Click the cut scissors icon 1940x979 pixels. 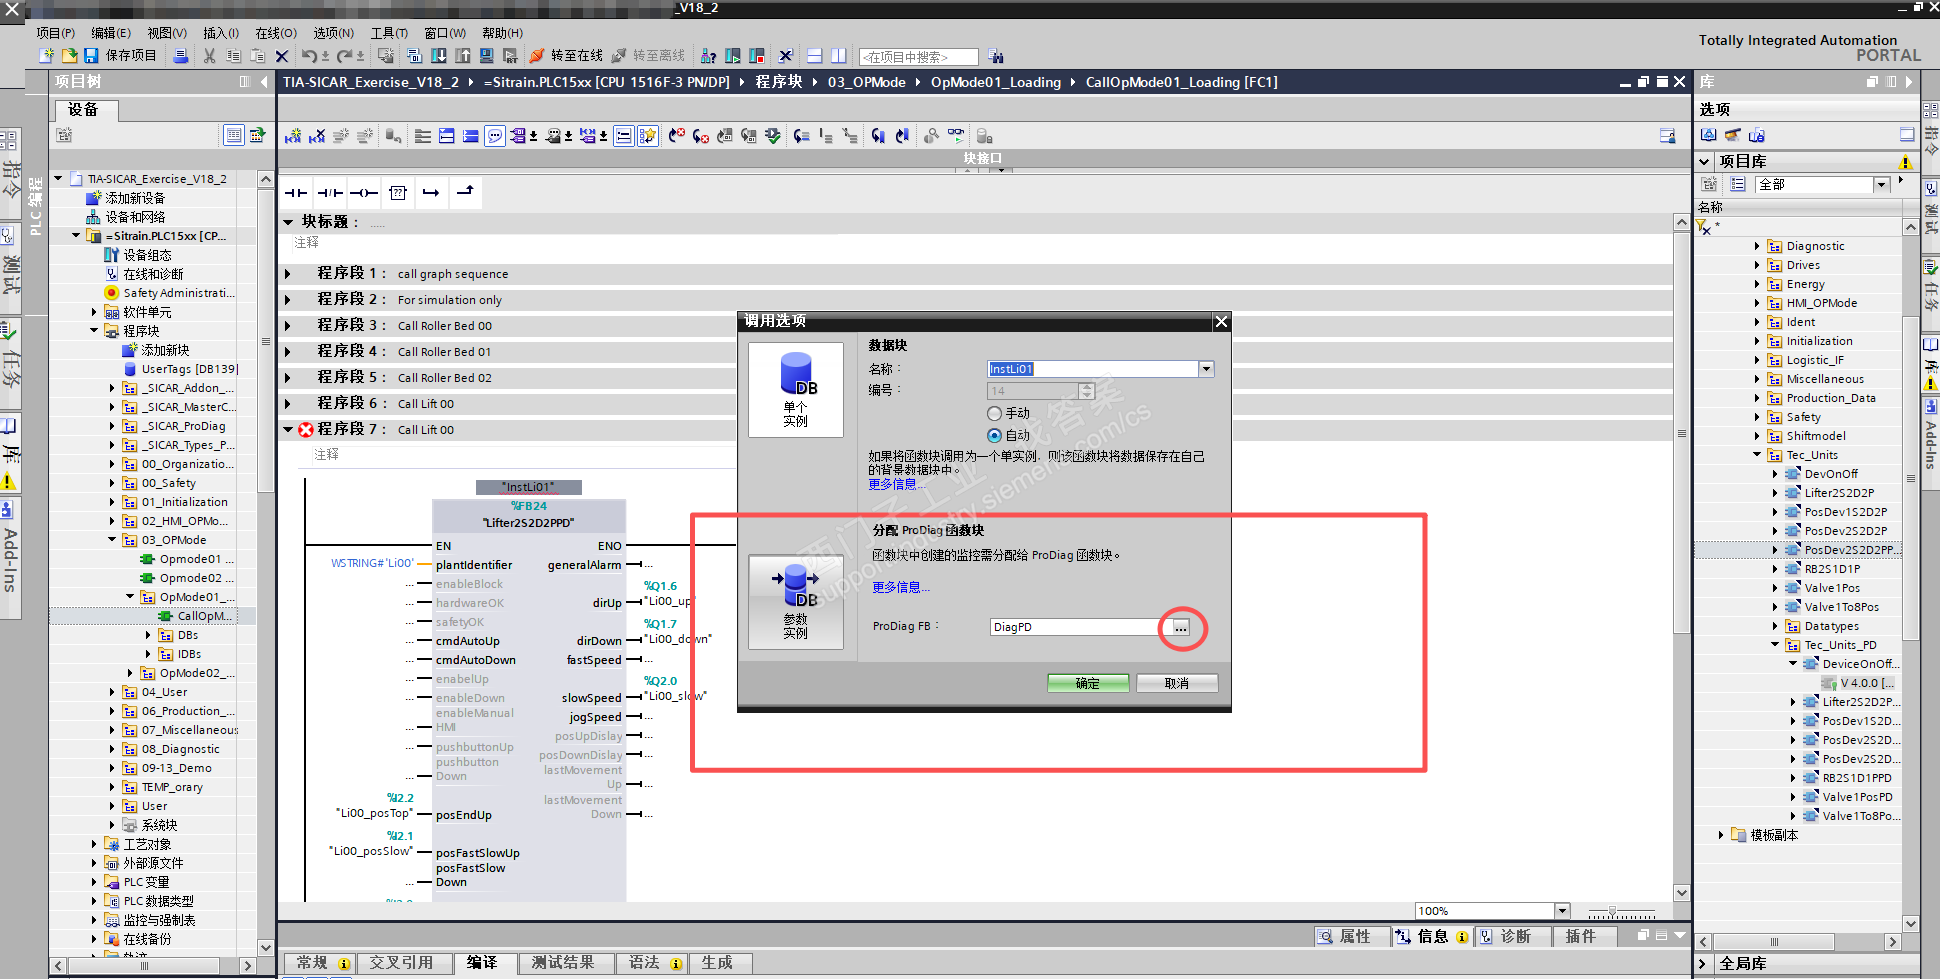209,56
